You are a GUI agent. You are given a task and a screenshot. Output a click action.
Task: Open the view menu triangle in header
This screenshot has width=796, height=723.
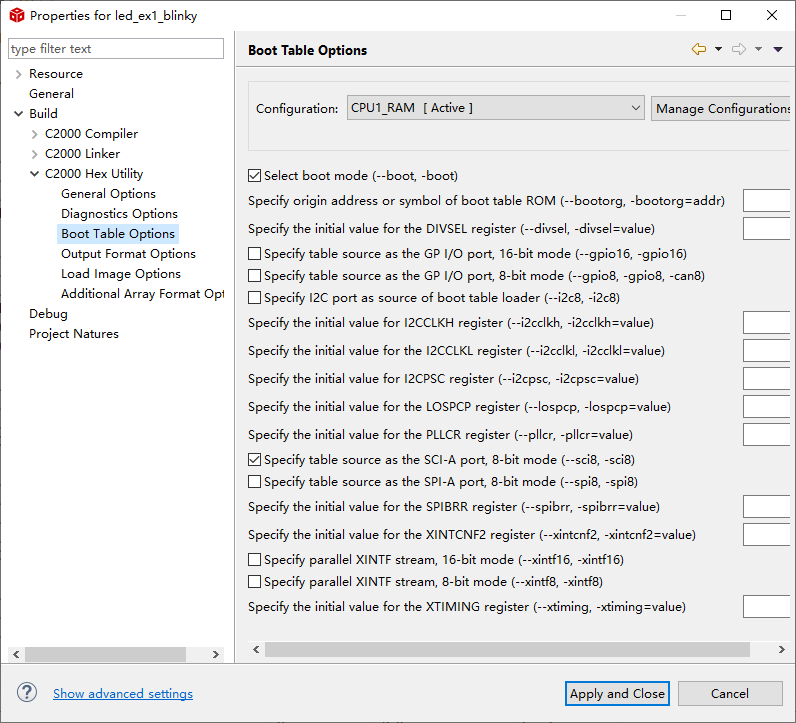point(778,49)
